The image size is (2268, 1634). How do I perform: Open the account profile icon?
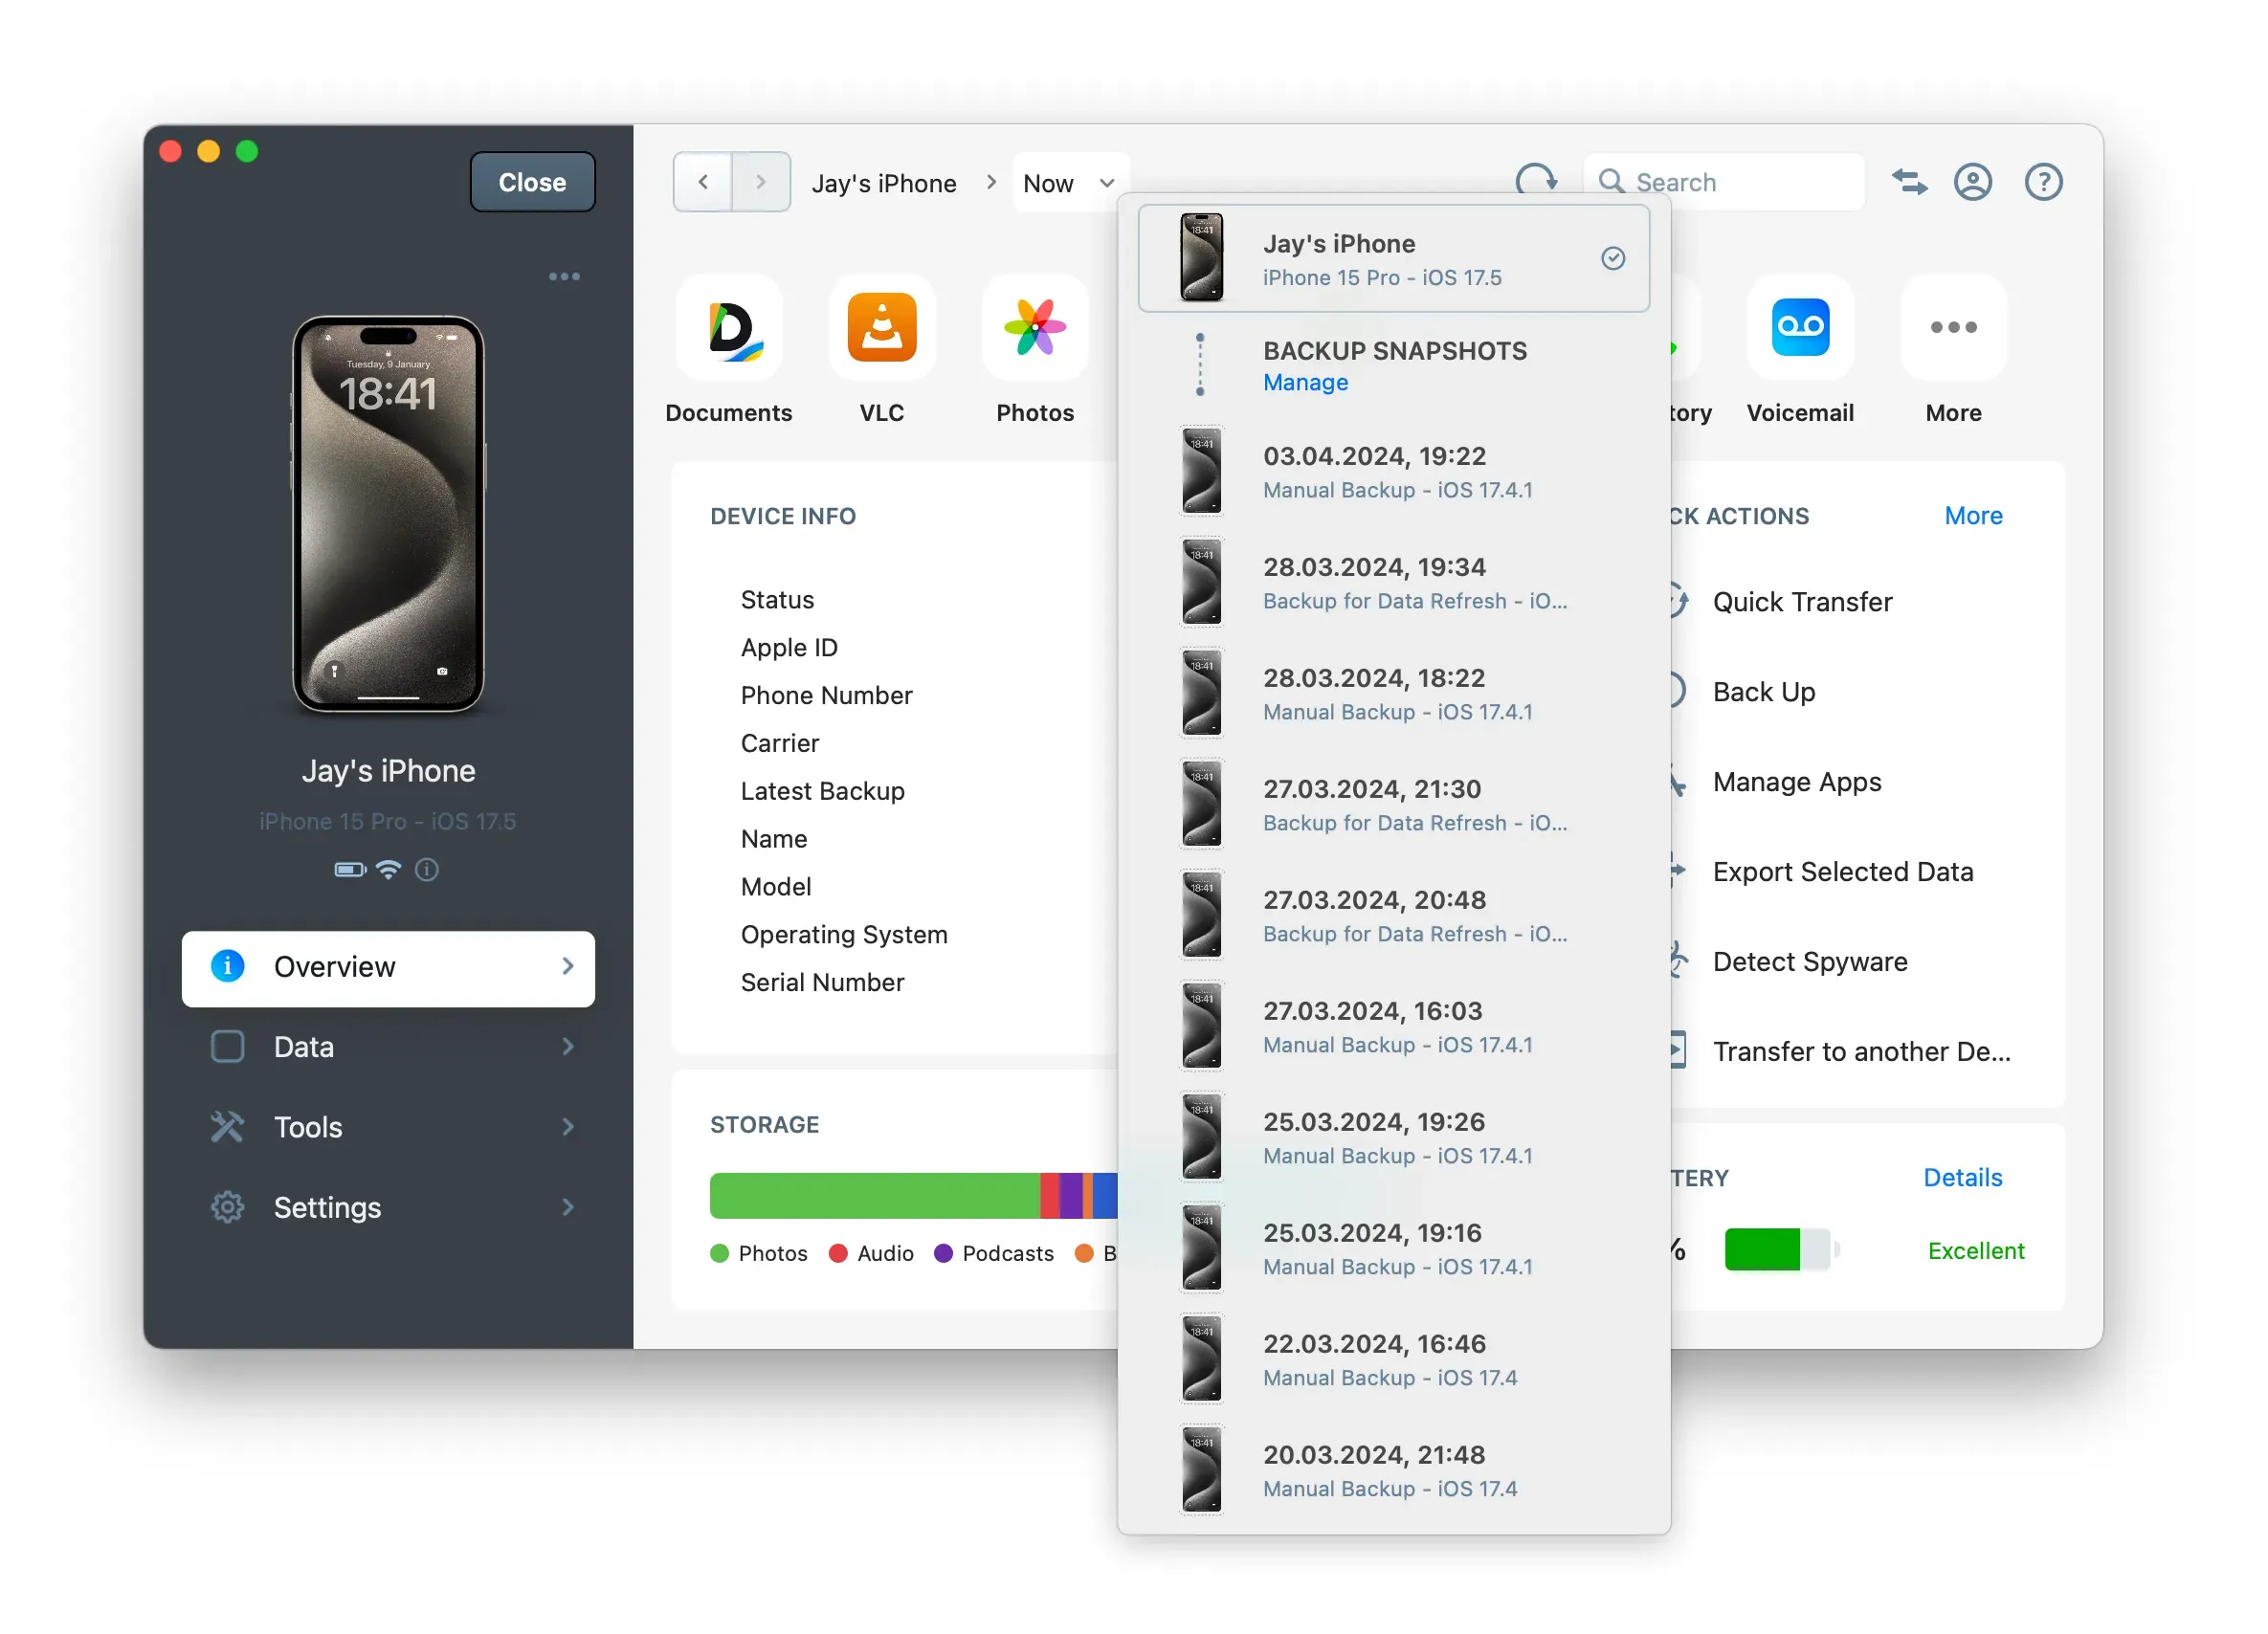(1972, 181)
